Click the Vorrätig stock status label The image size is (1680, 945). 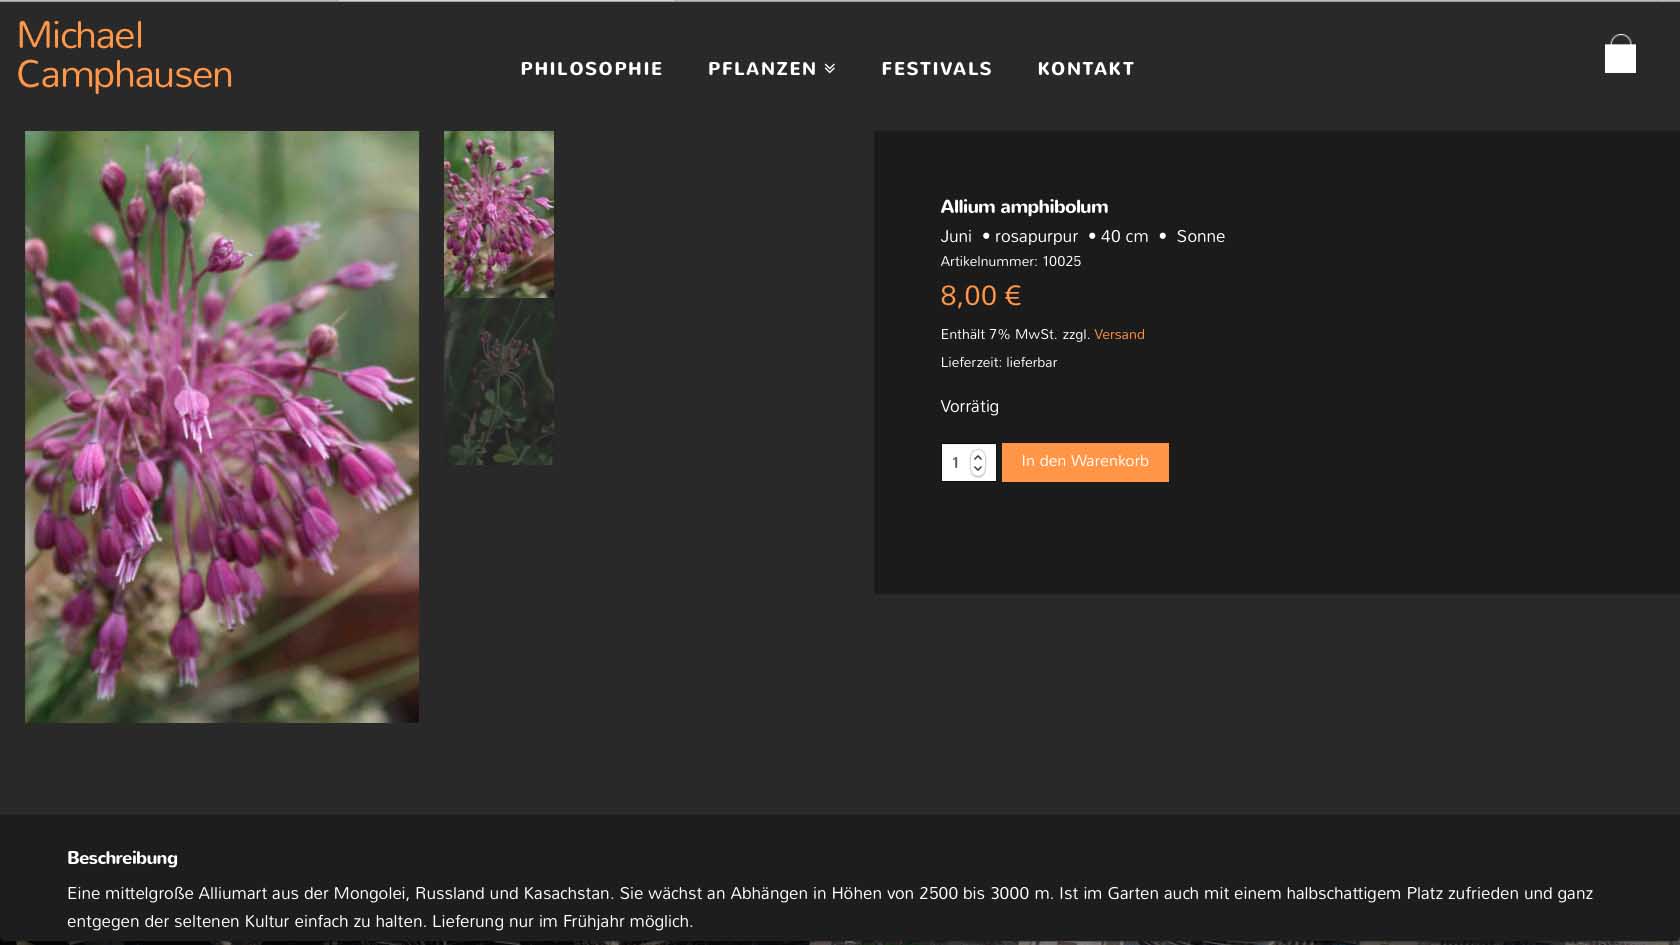tap(969, 406)
